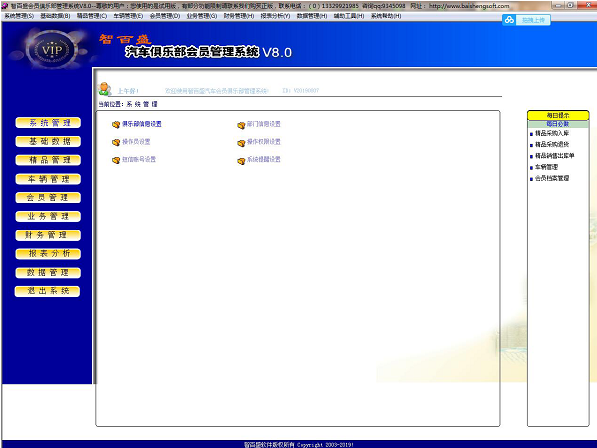Open 精品采购退货 daily task
597x448 pixels.
pos(552,144)
